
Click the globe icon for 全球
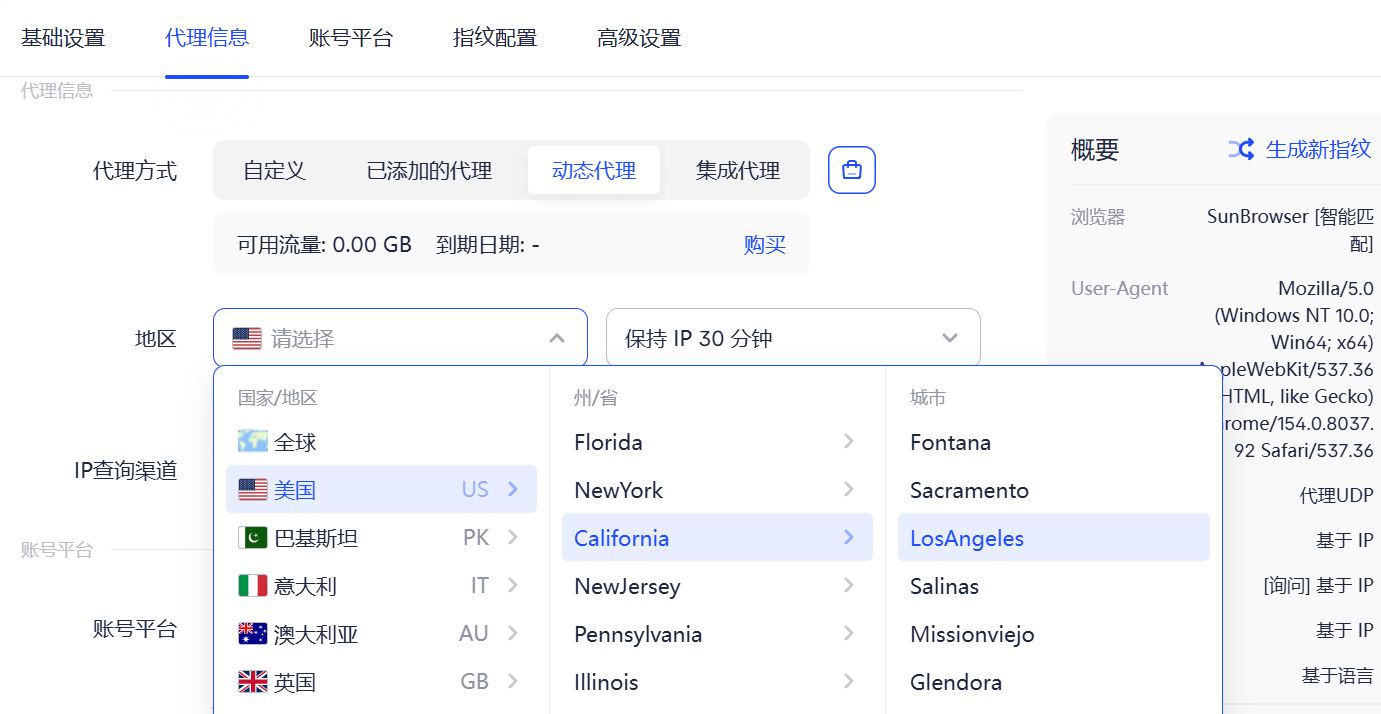point(253,442)
